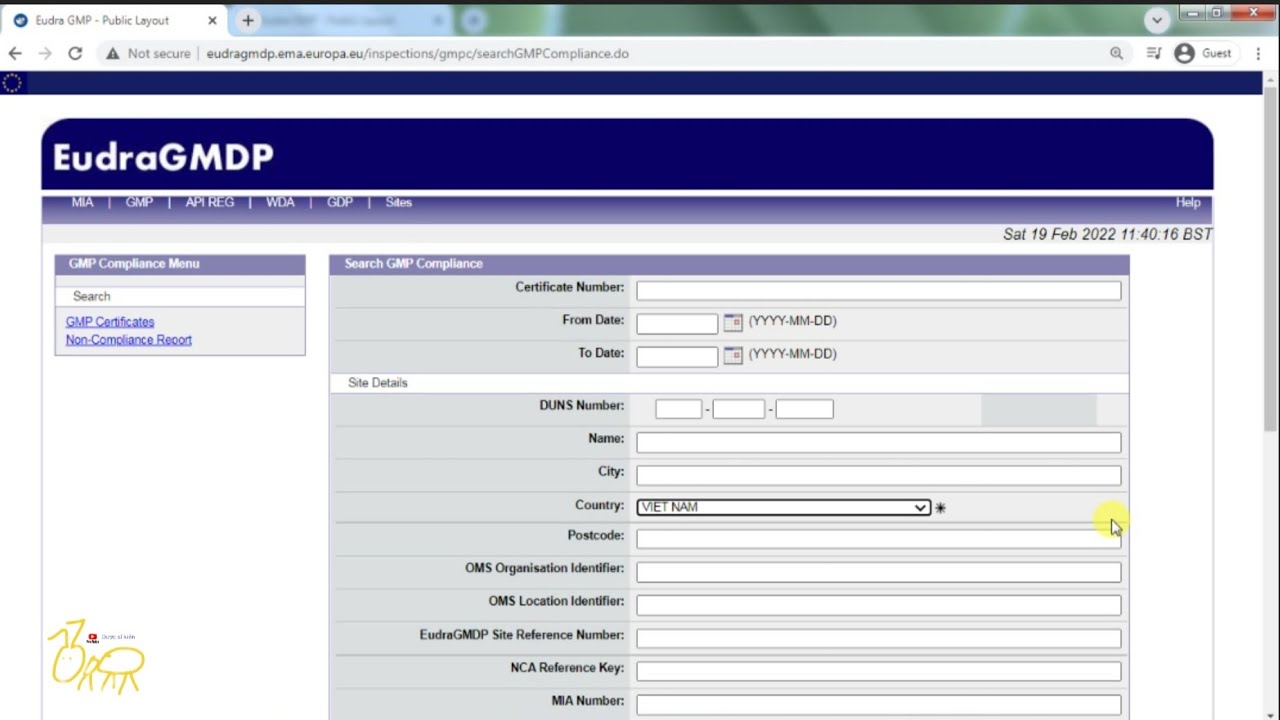
Task: Click the browser back arrow
Action: click(15, 53)
